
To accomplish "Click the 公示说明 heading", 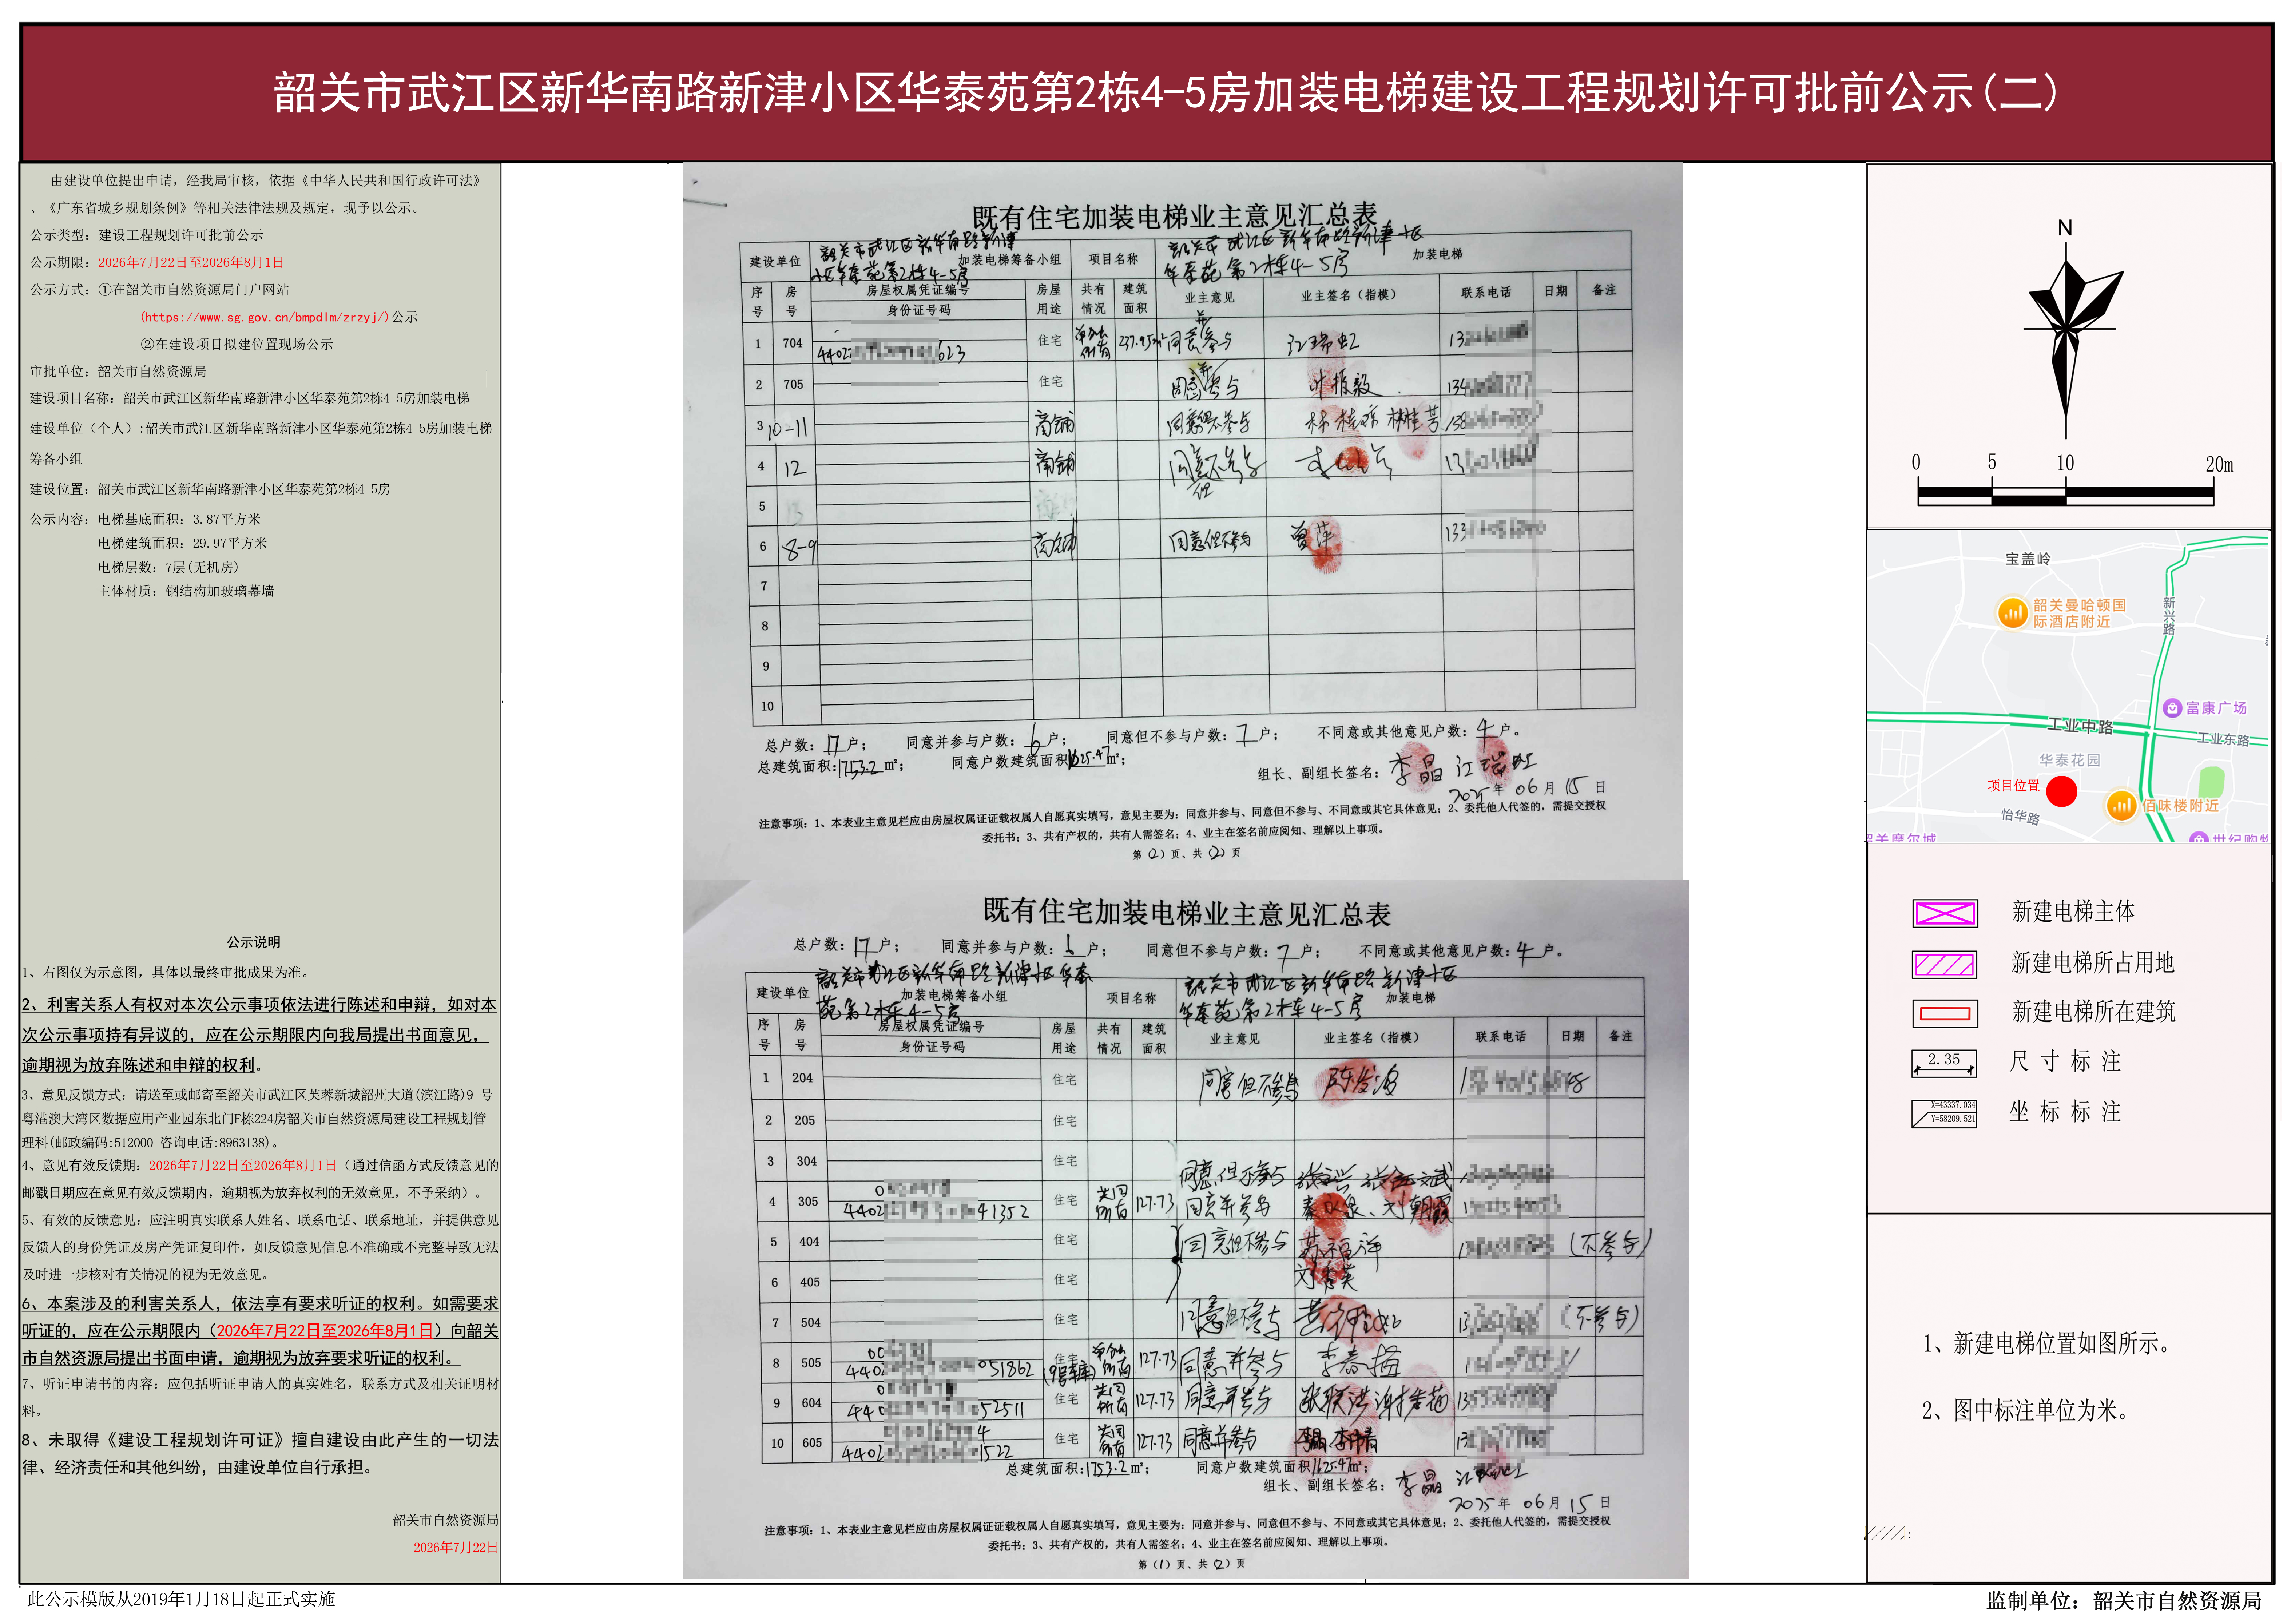I will [x=253, y=942].
